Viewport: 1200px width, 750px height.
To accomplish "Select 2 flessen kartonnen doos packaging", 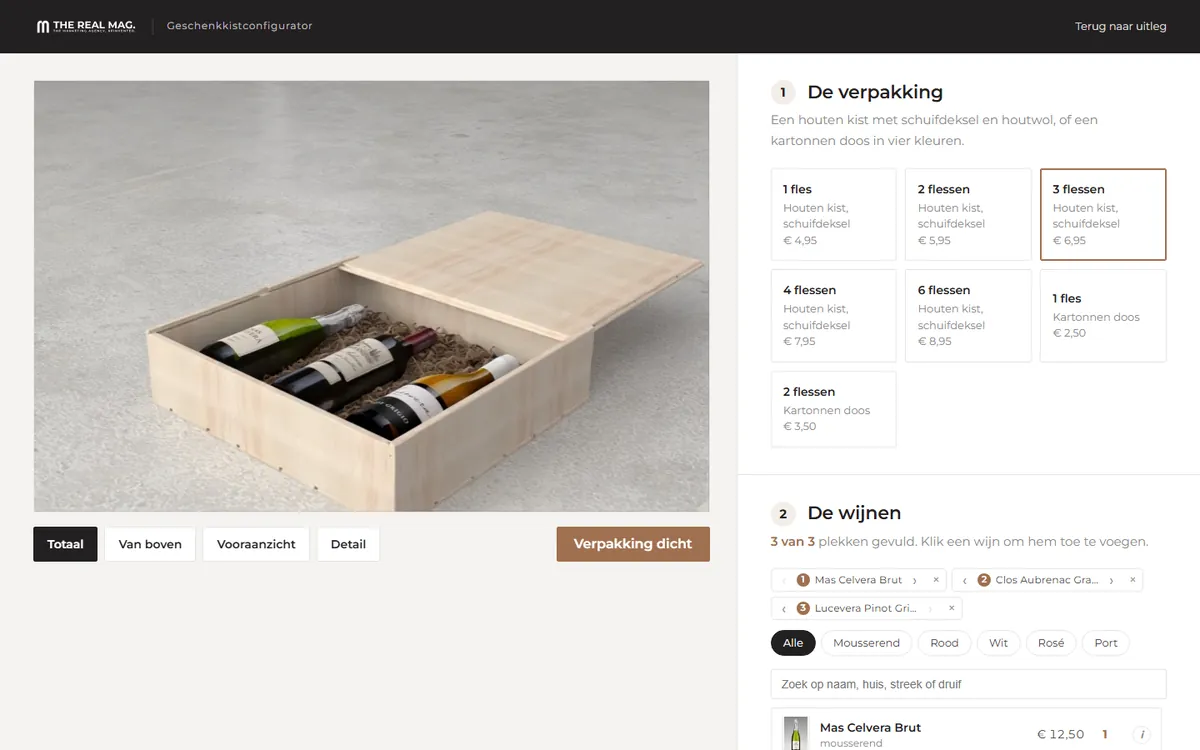I will [x=833, y=409].
